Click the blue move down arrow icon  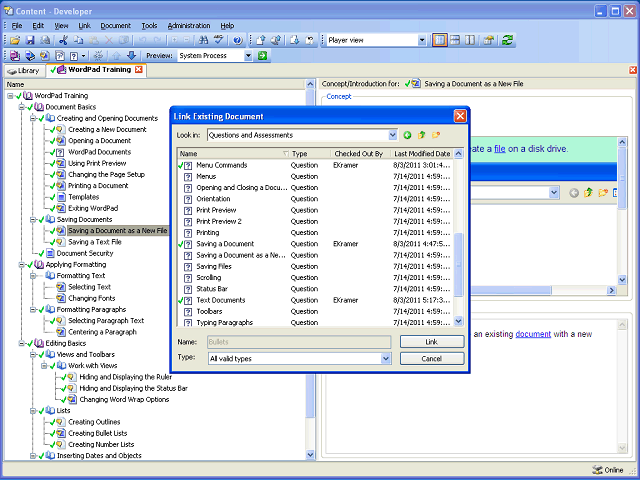click(x=131, y=56)
